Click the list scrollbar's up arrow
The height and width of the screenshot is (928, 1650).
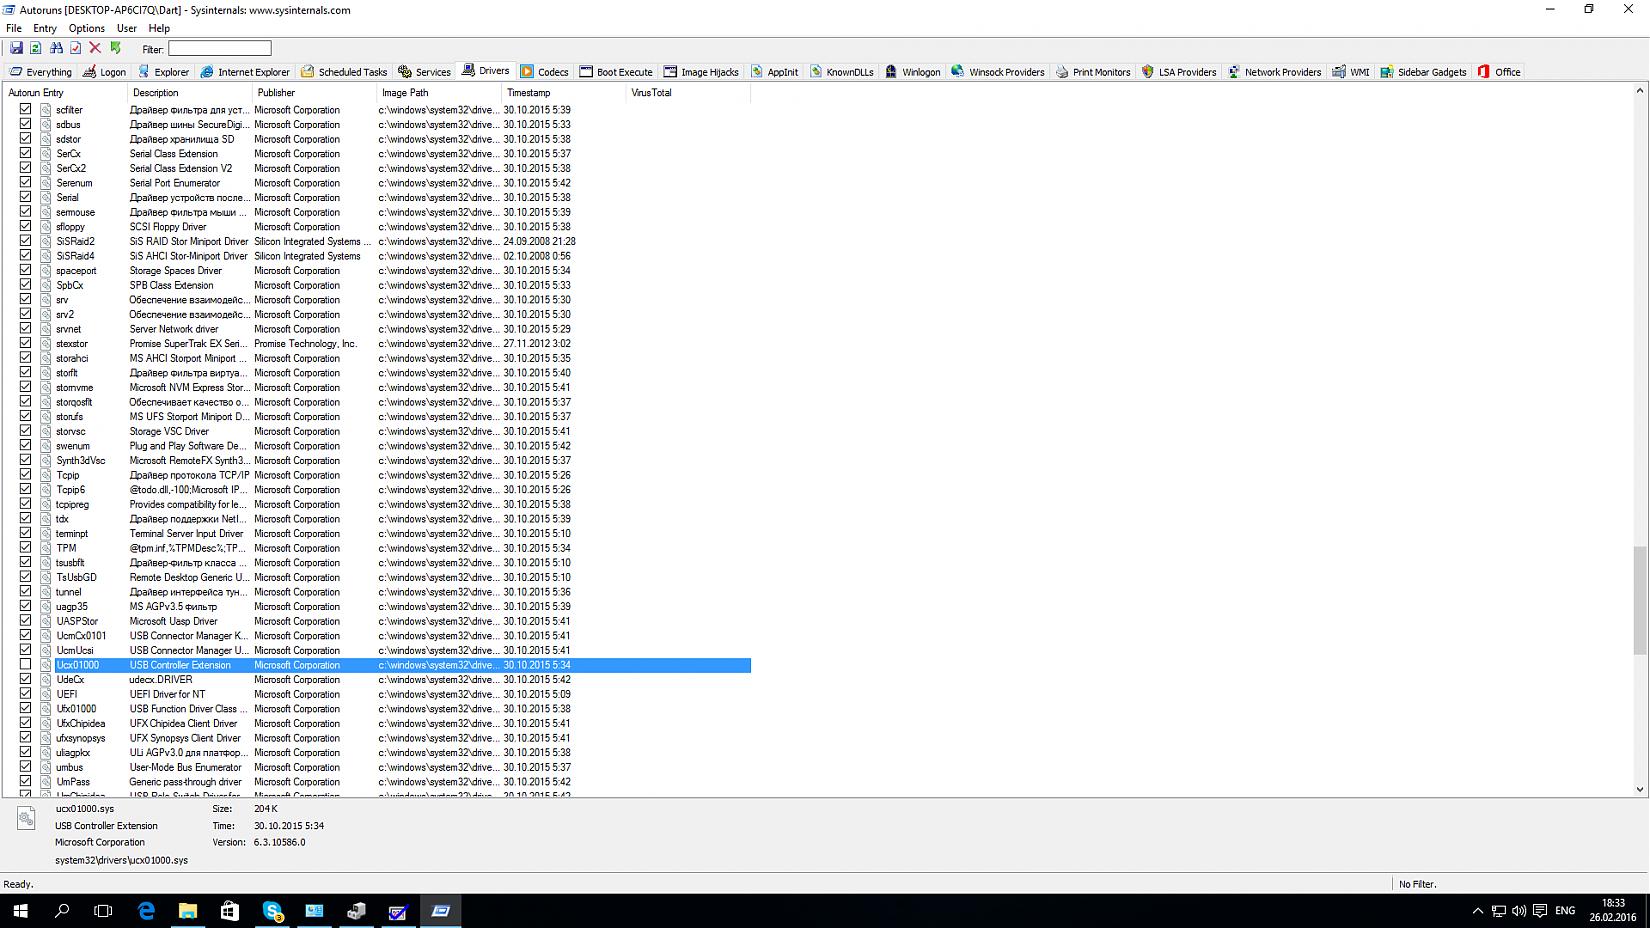(x=1640, y=91)
